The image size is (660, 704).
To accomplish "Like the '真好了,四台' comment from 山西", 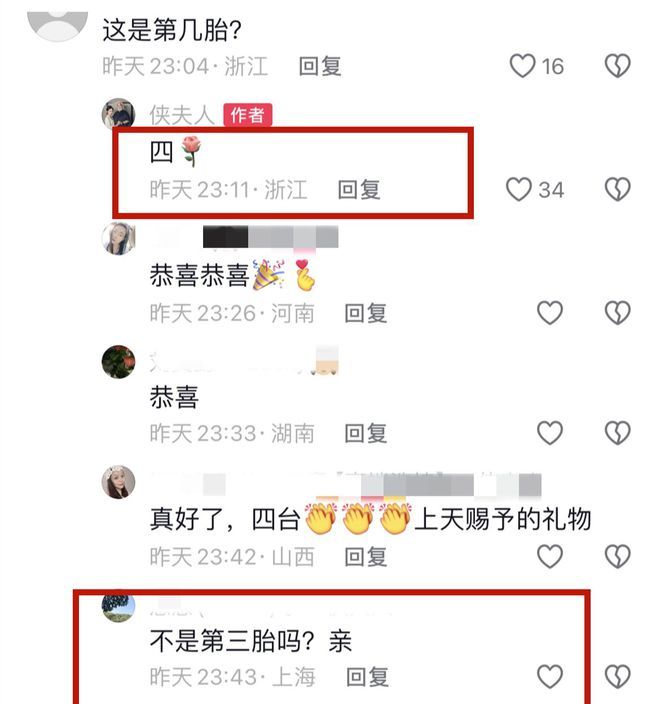I will (x=550, y=556).
